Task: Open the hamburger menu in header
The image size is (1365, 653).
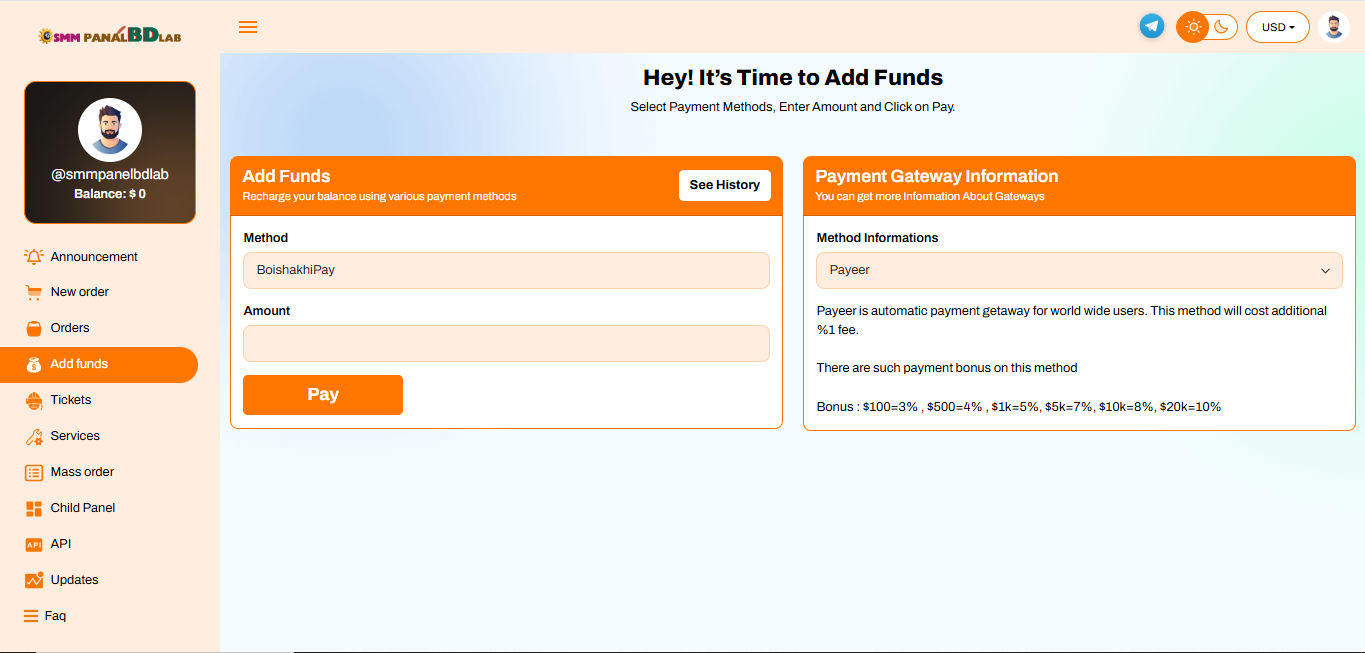Action: pyautogui.click(x=248, y=27)
